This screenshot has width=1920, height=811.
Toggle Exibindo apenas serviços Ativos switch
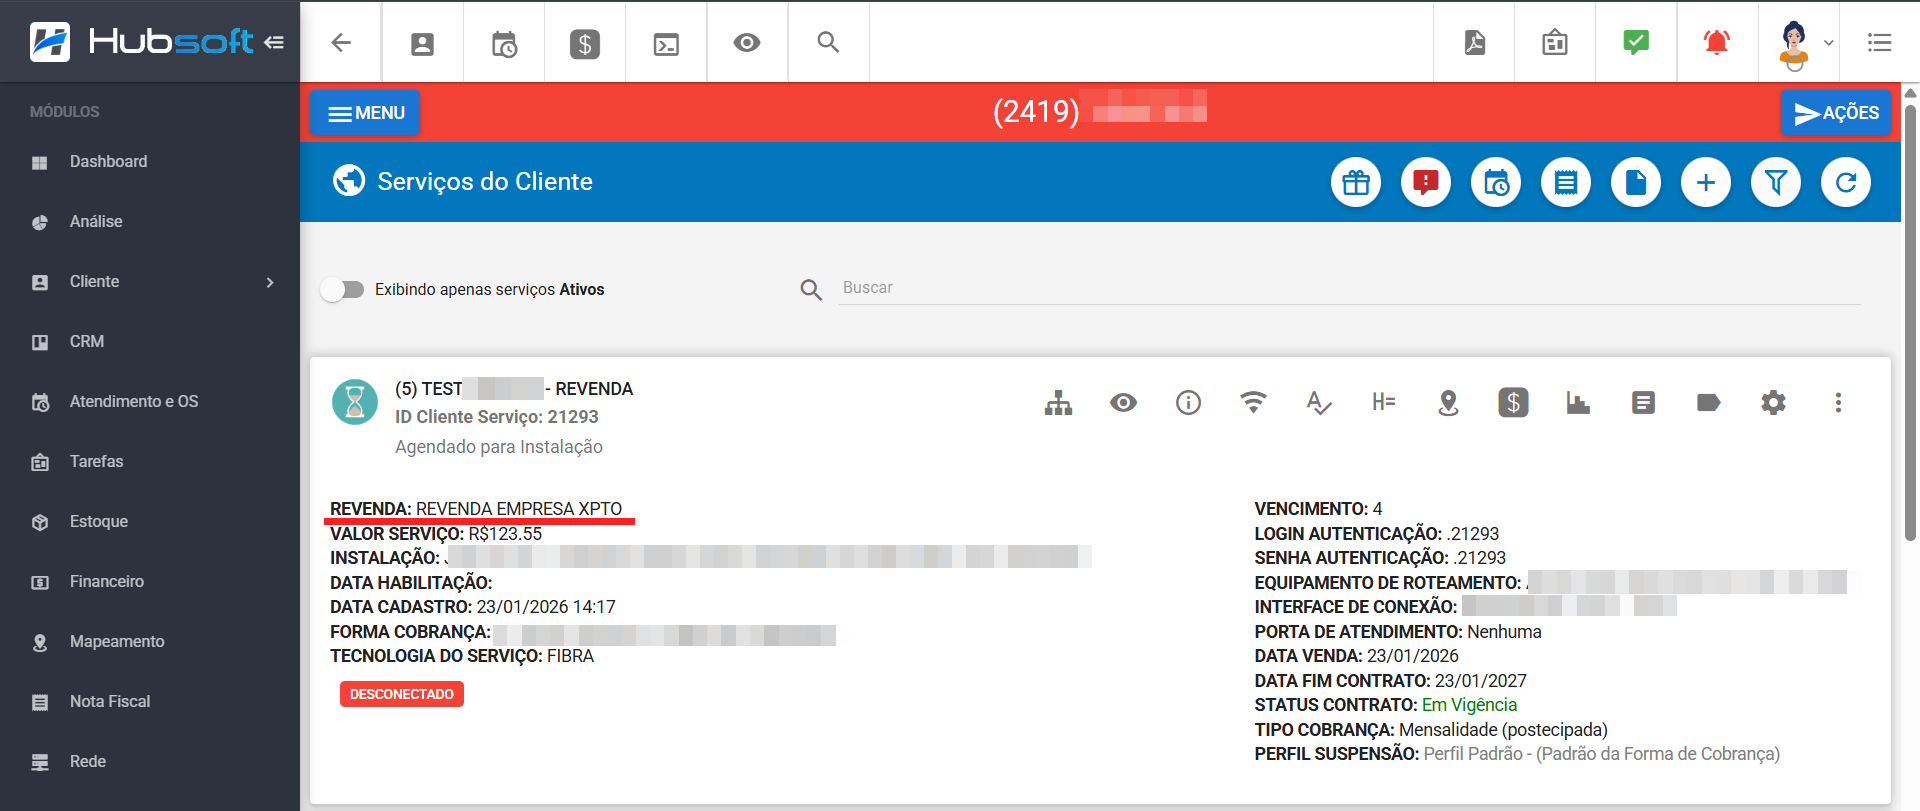pos(342,289)
